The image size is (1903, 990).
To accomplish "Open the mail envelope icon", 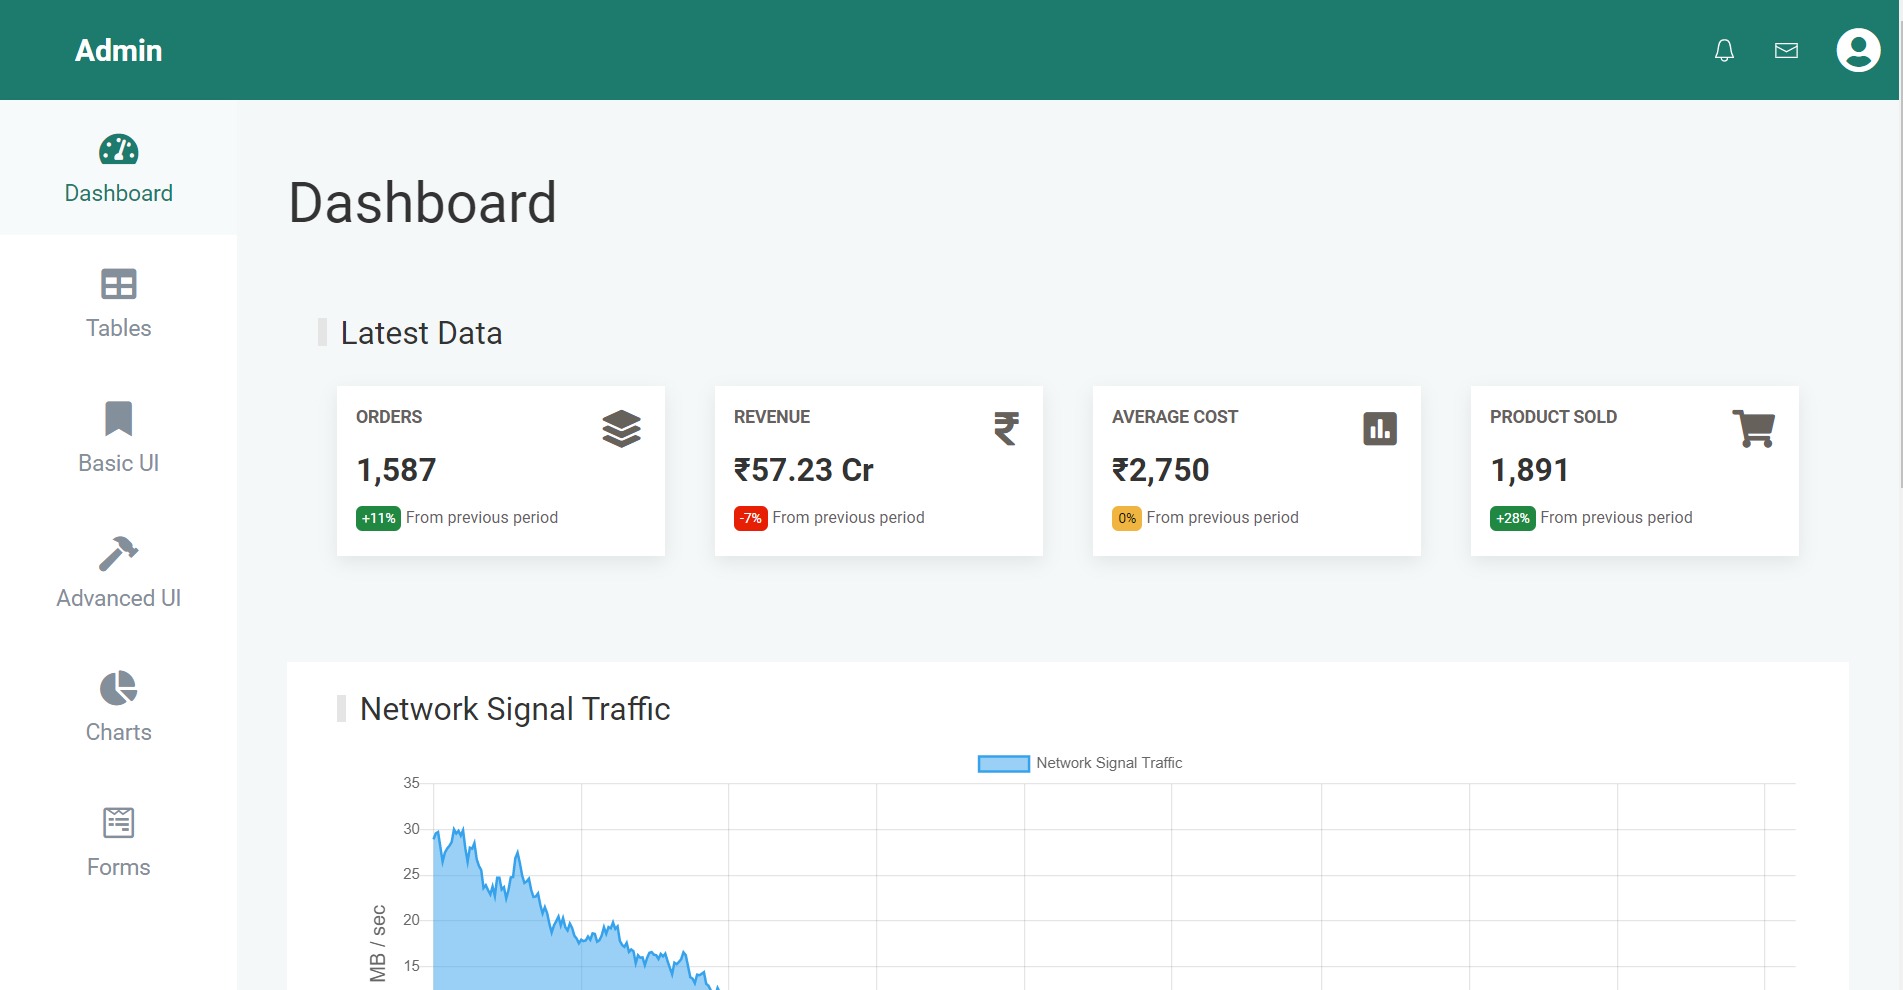I will coord(1786,50).
